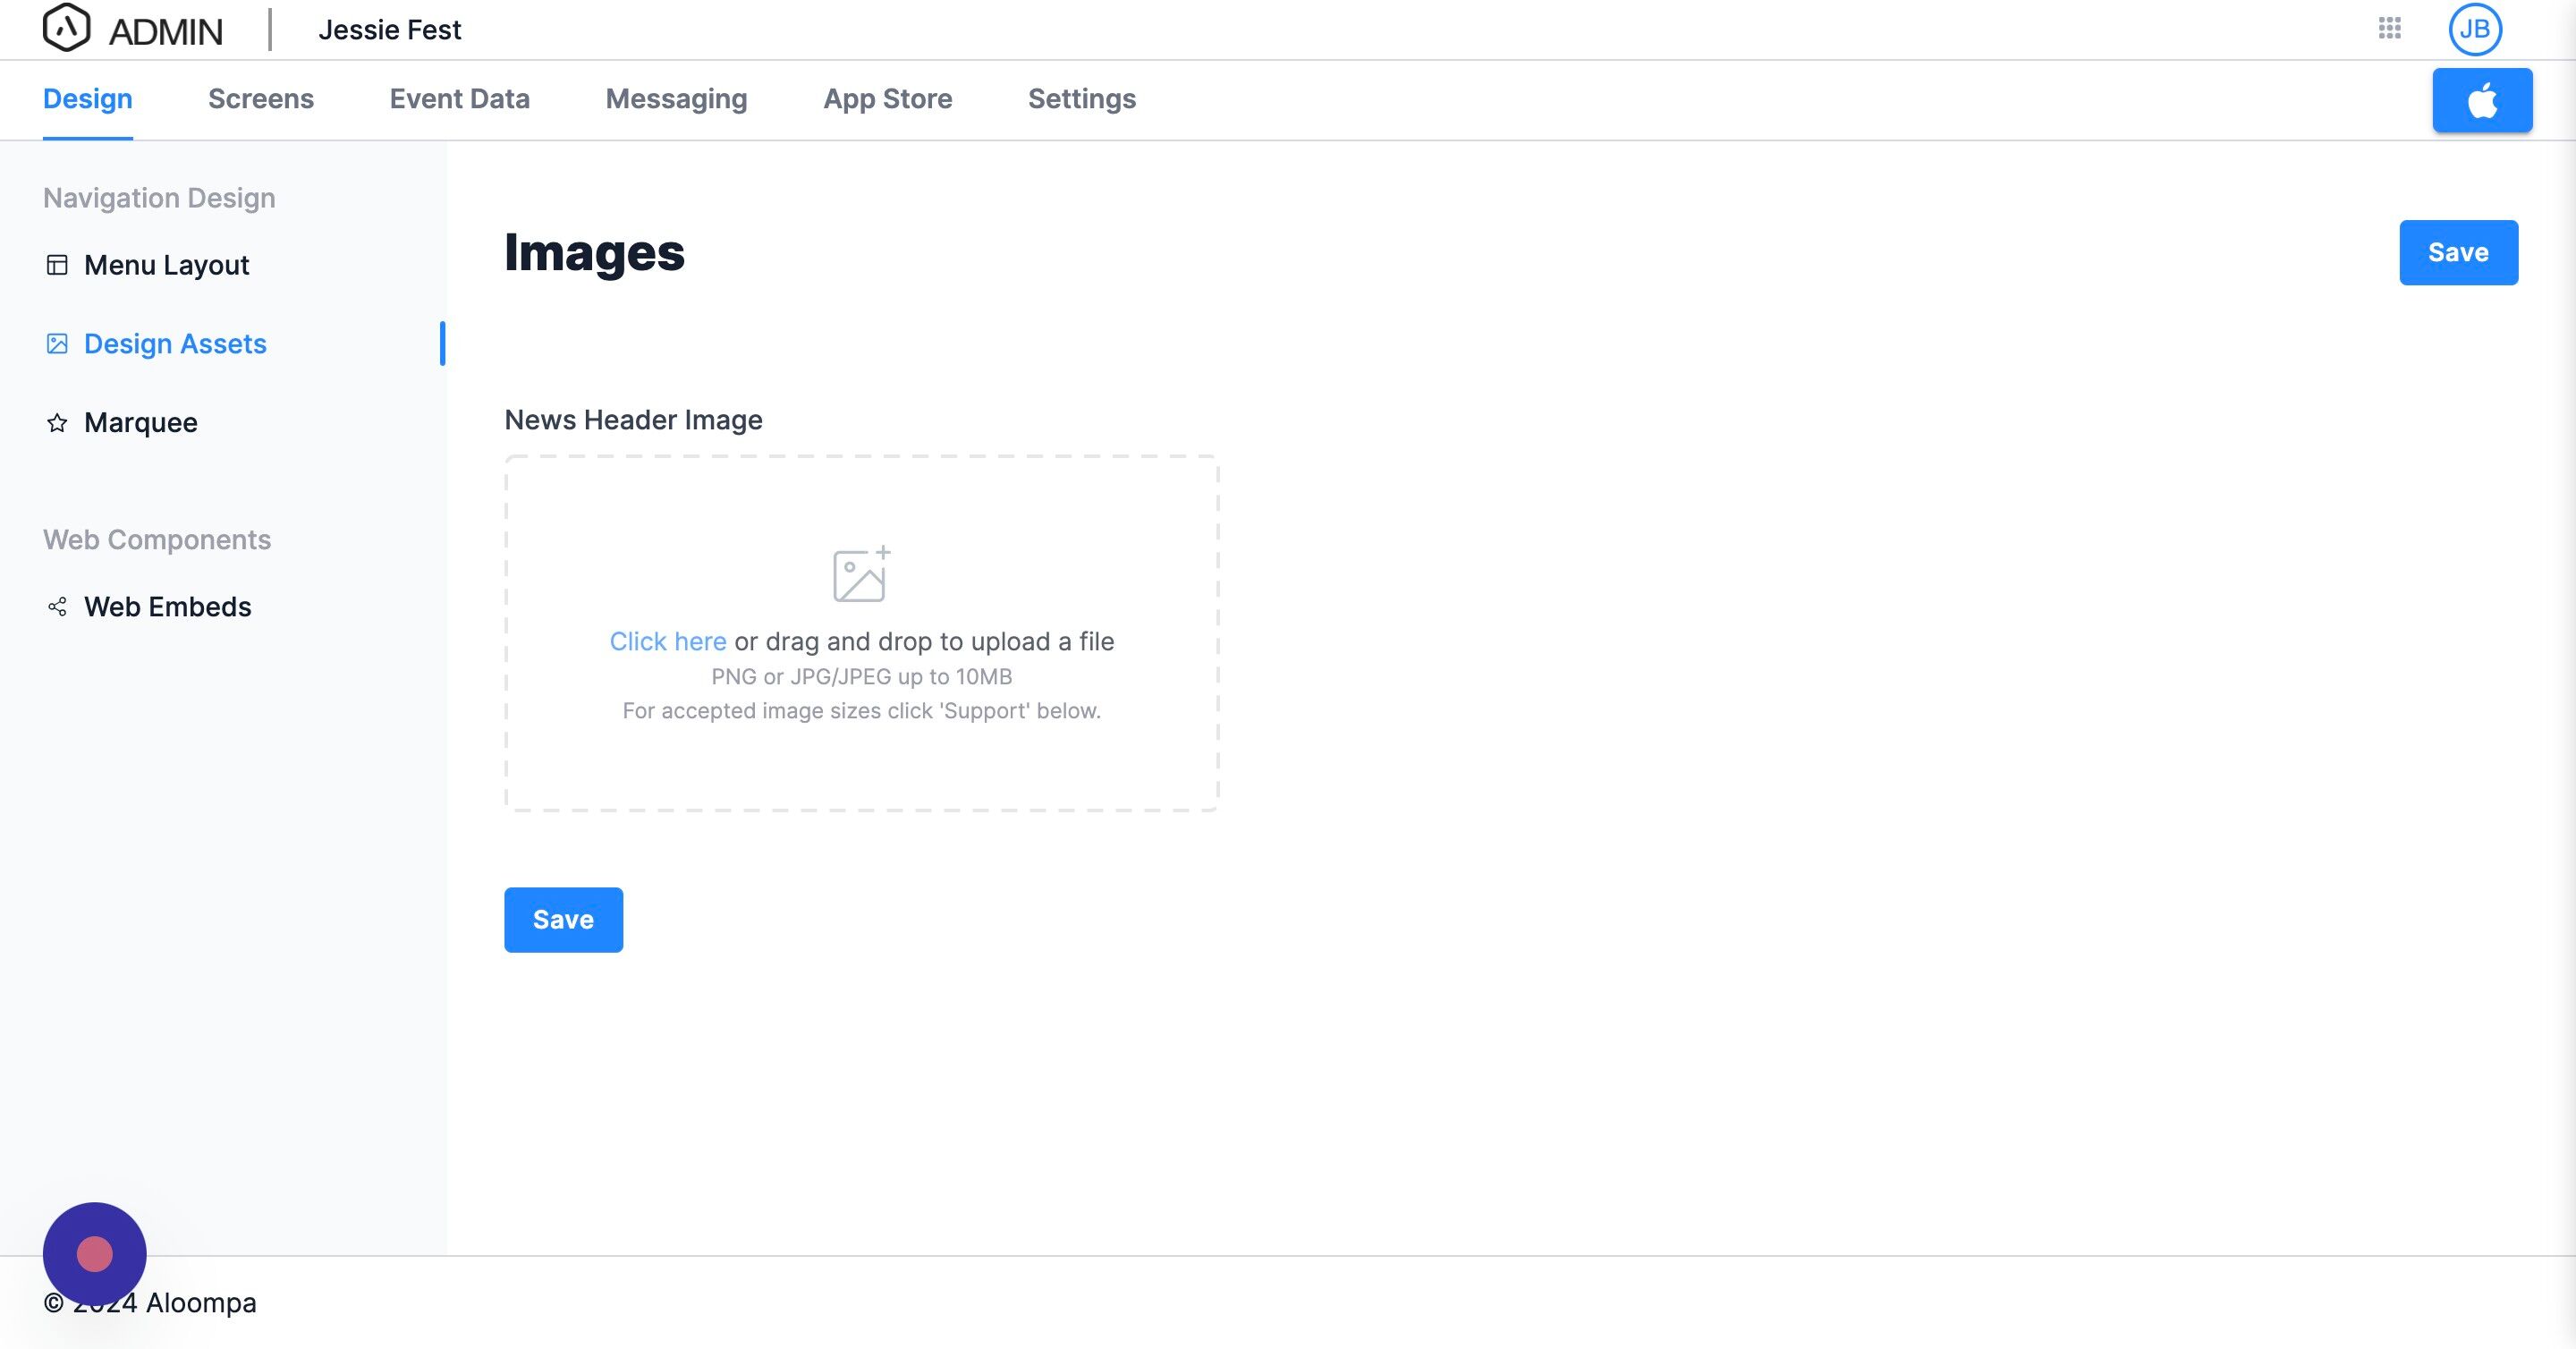Screen dimensions: 2576x1349
Task: Click the 'Click here' upload link
Action: pos(667,642)
